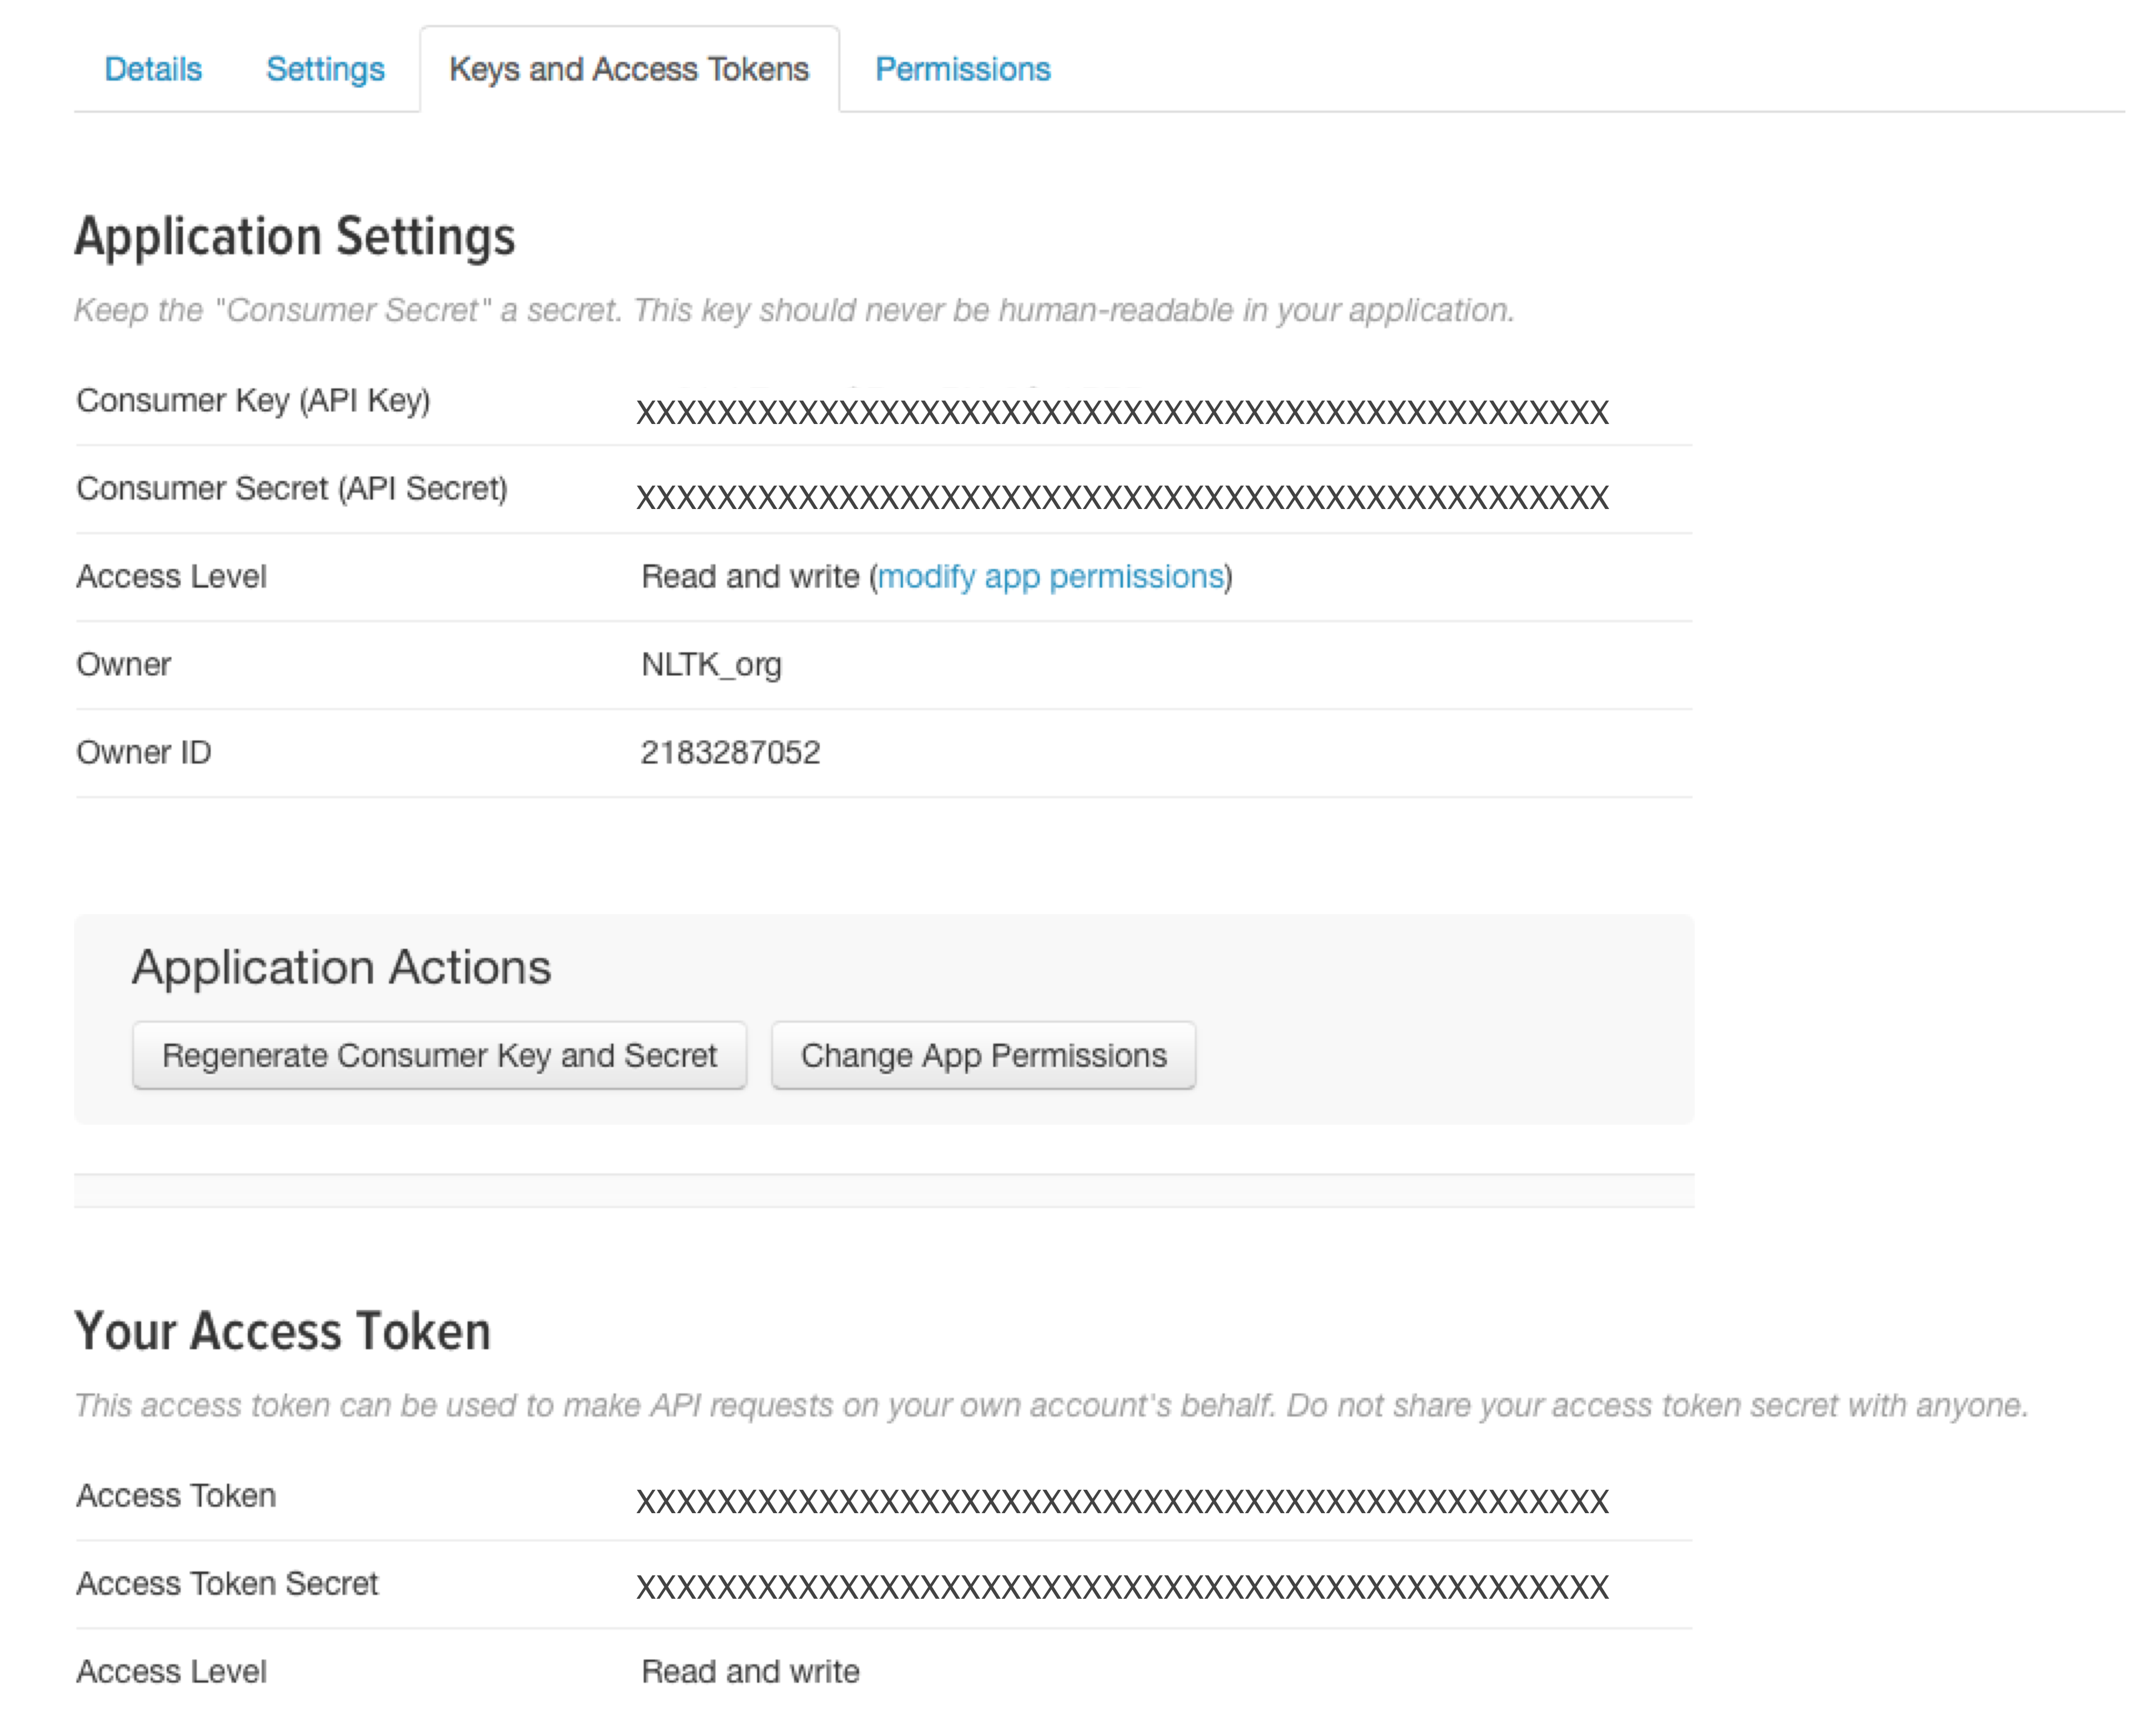This screenshot has width=2146, height=1736.
Task: Click the Your Access Token heading
Action: pos(283,1332)
